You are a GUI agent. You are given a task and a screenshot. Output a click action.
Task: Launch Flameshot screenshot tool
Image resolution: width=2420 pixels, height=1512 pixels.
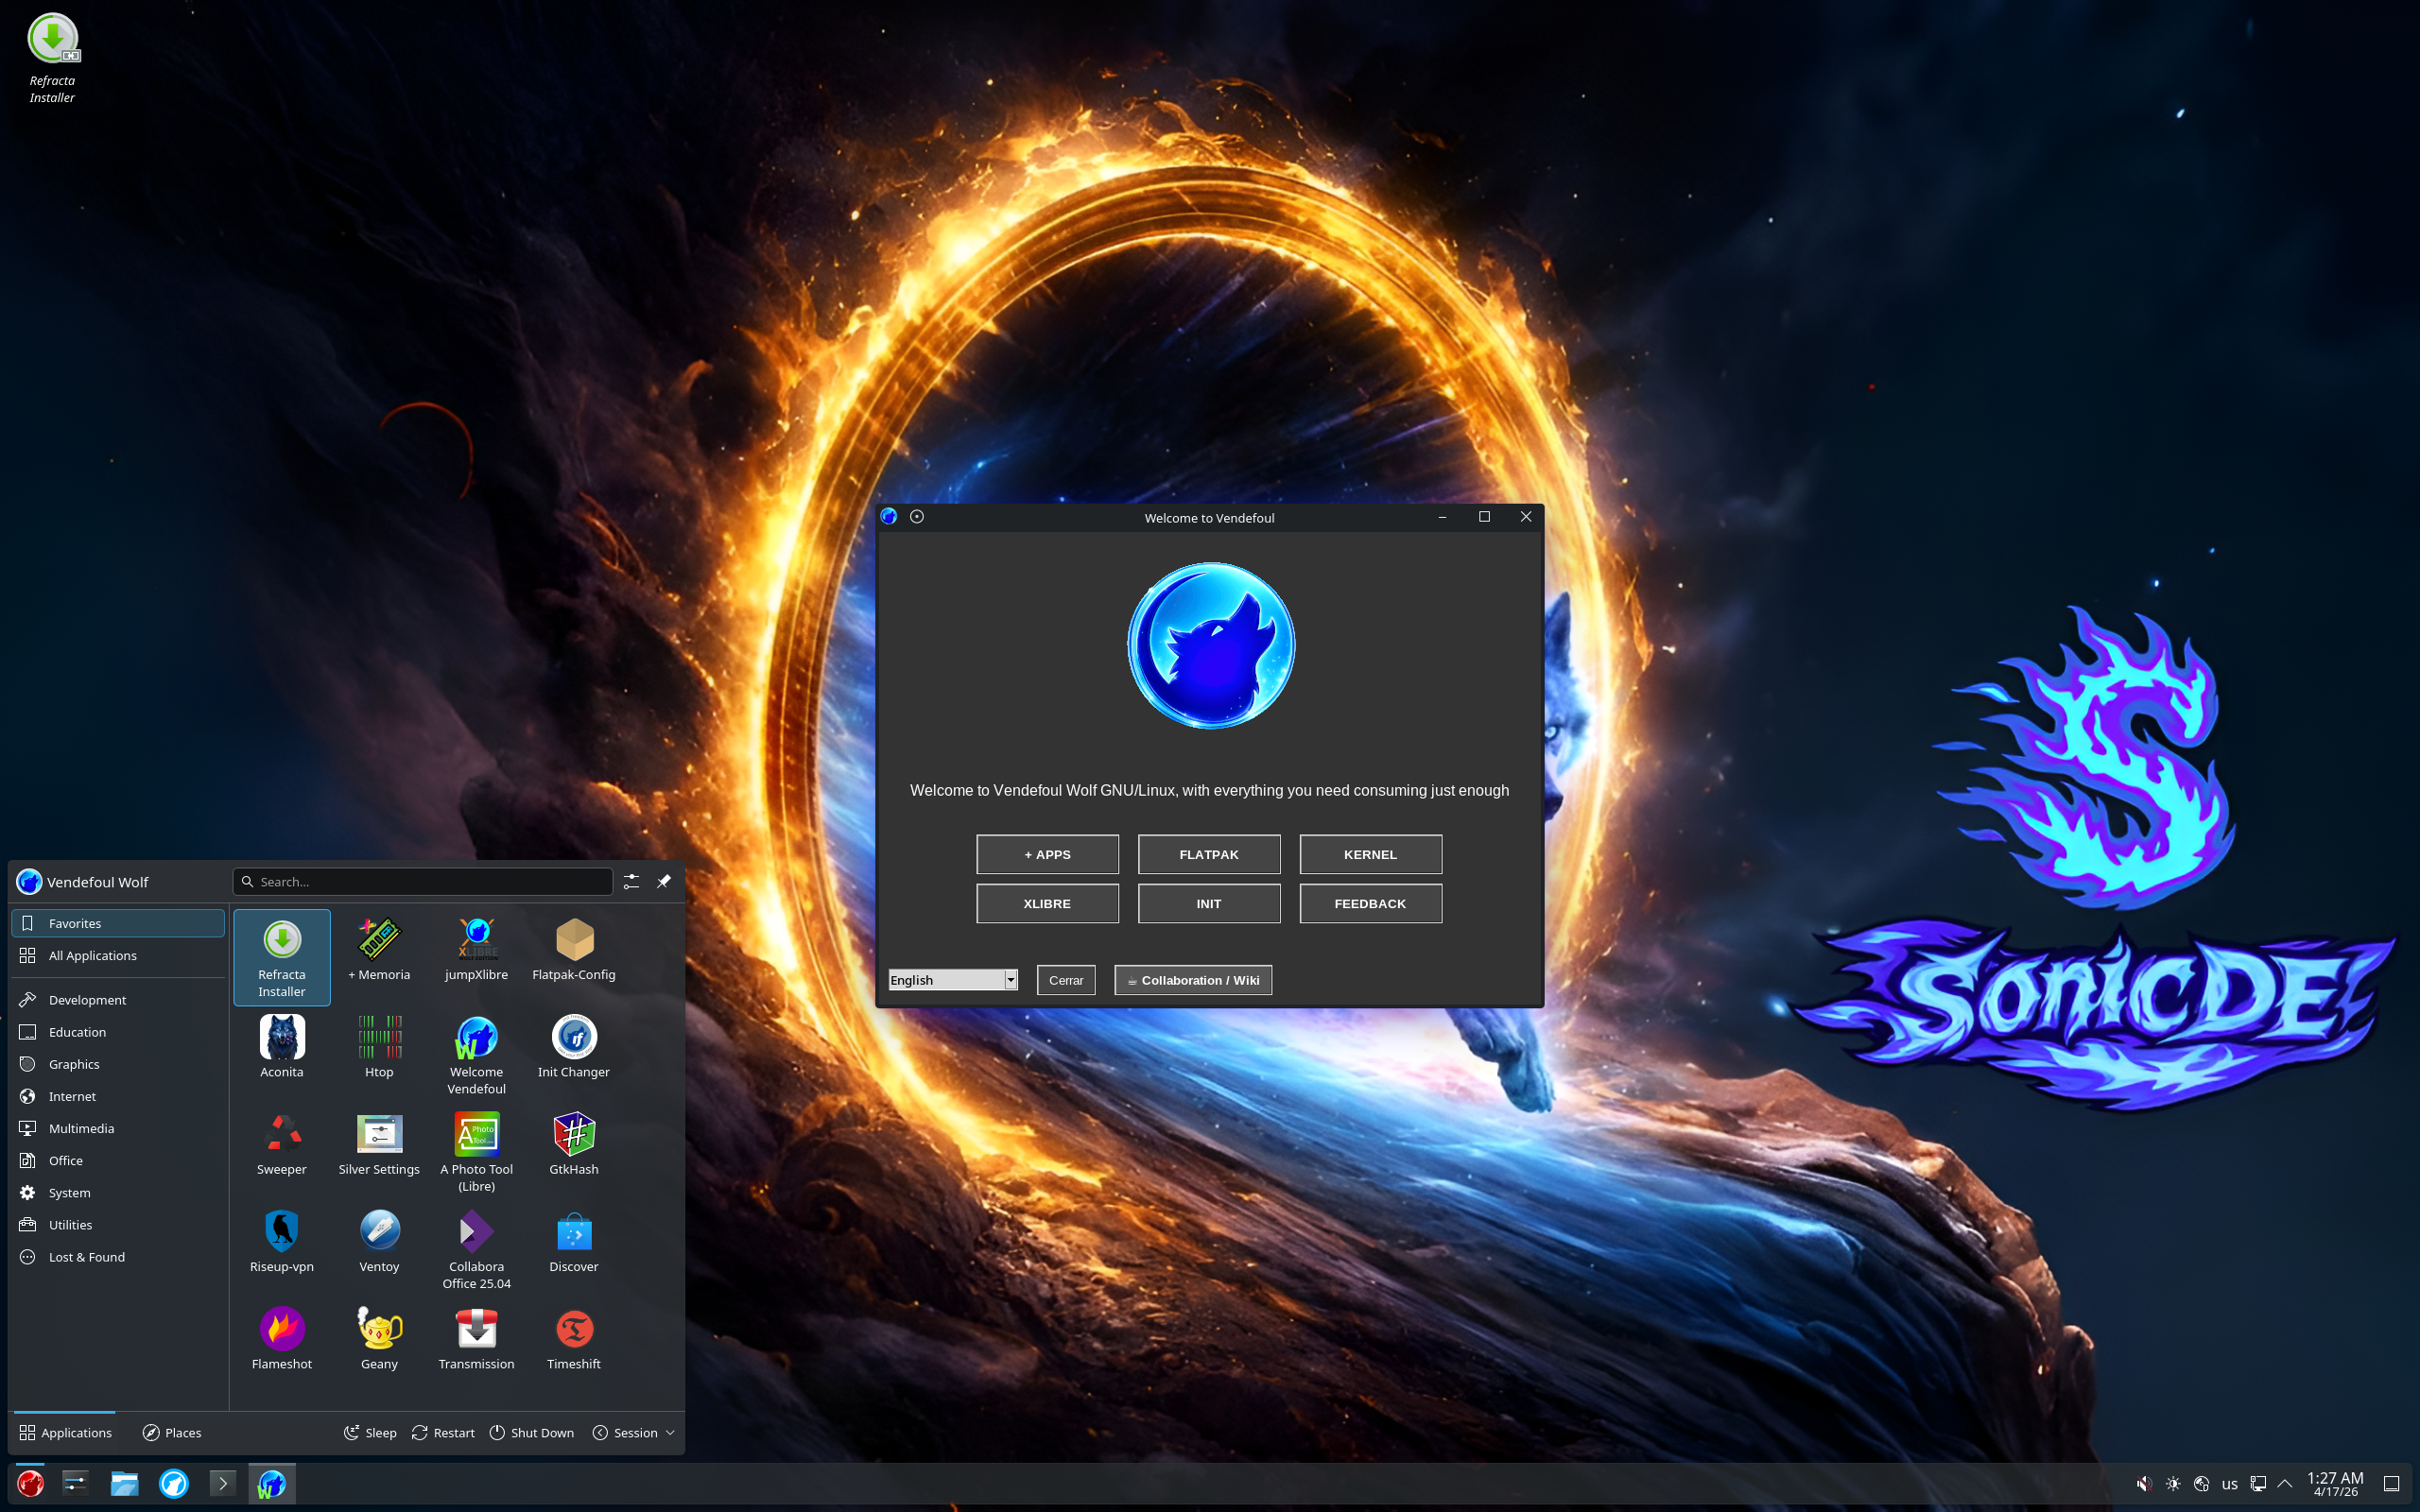[282, 1338]
